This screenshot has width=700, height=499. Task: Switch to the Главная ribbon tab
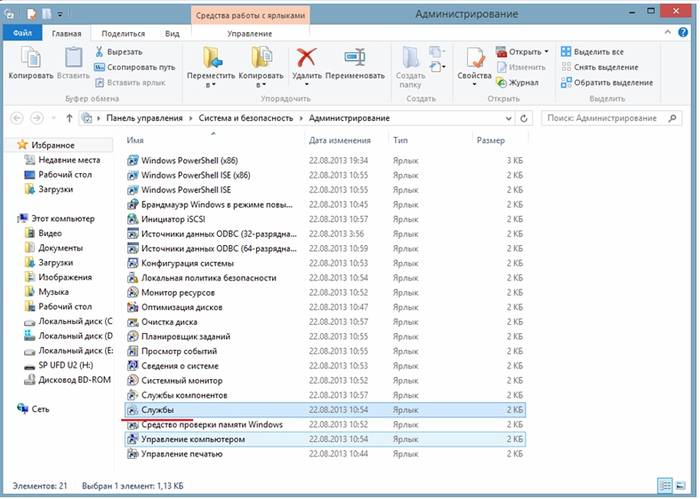point(67,33)
